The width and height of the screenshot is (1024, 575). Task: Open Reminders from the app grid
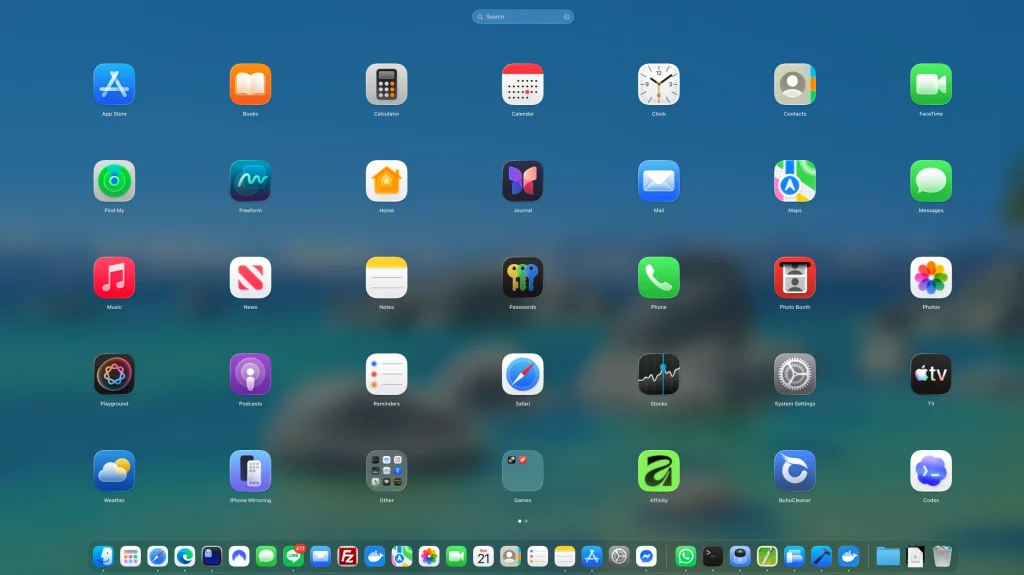tap(387, 374)
